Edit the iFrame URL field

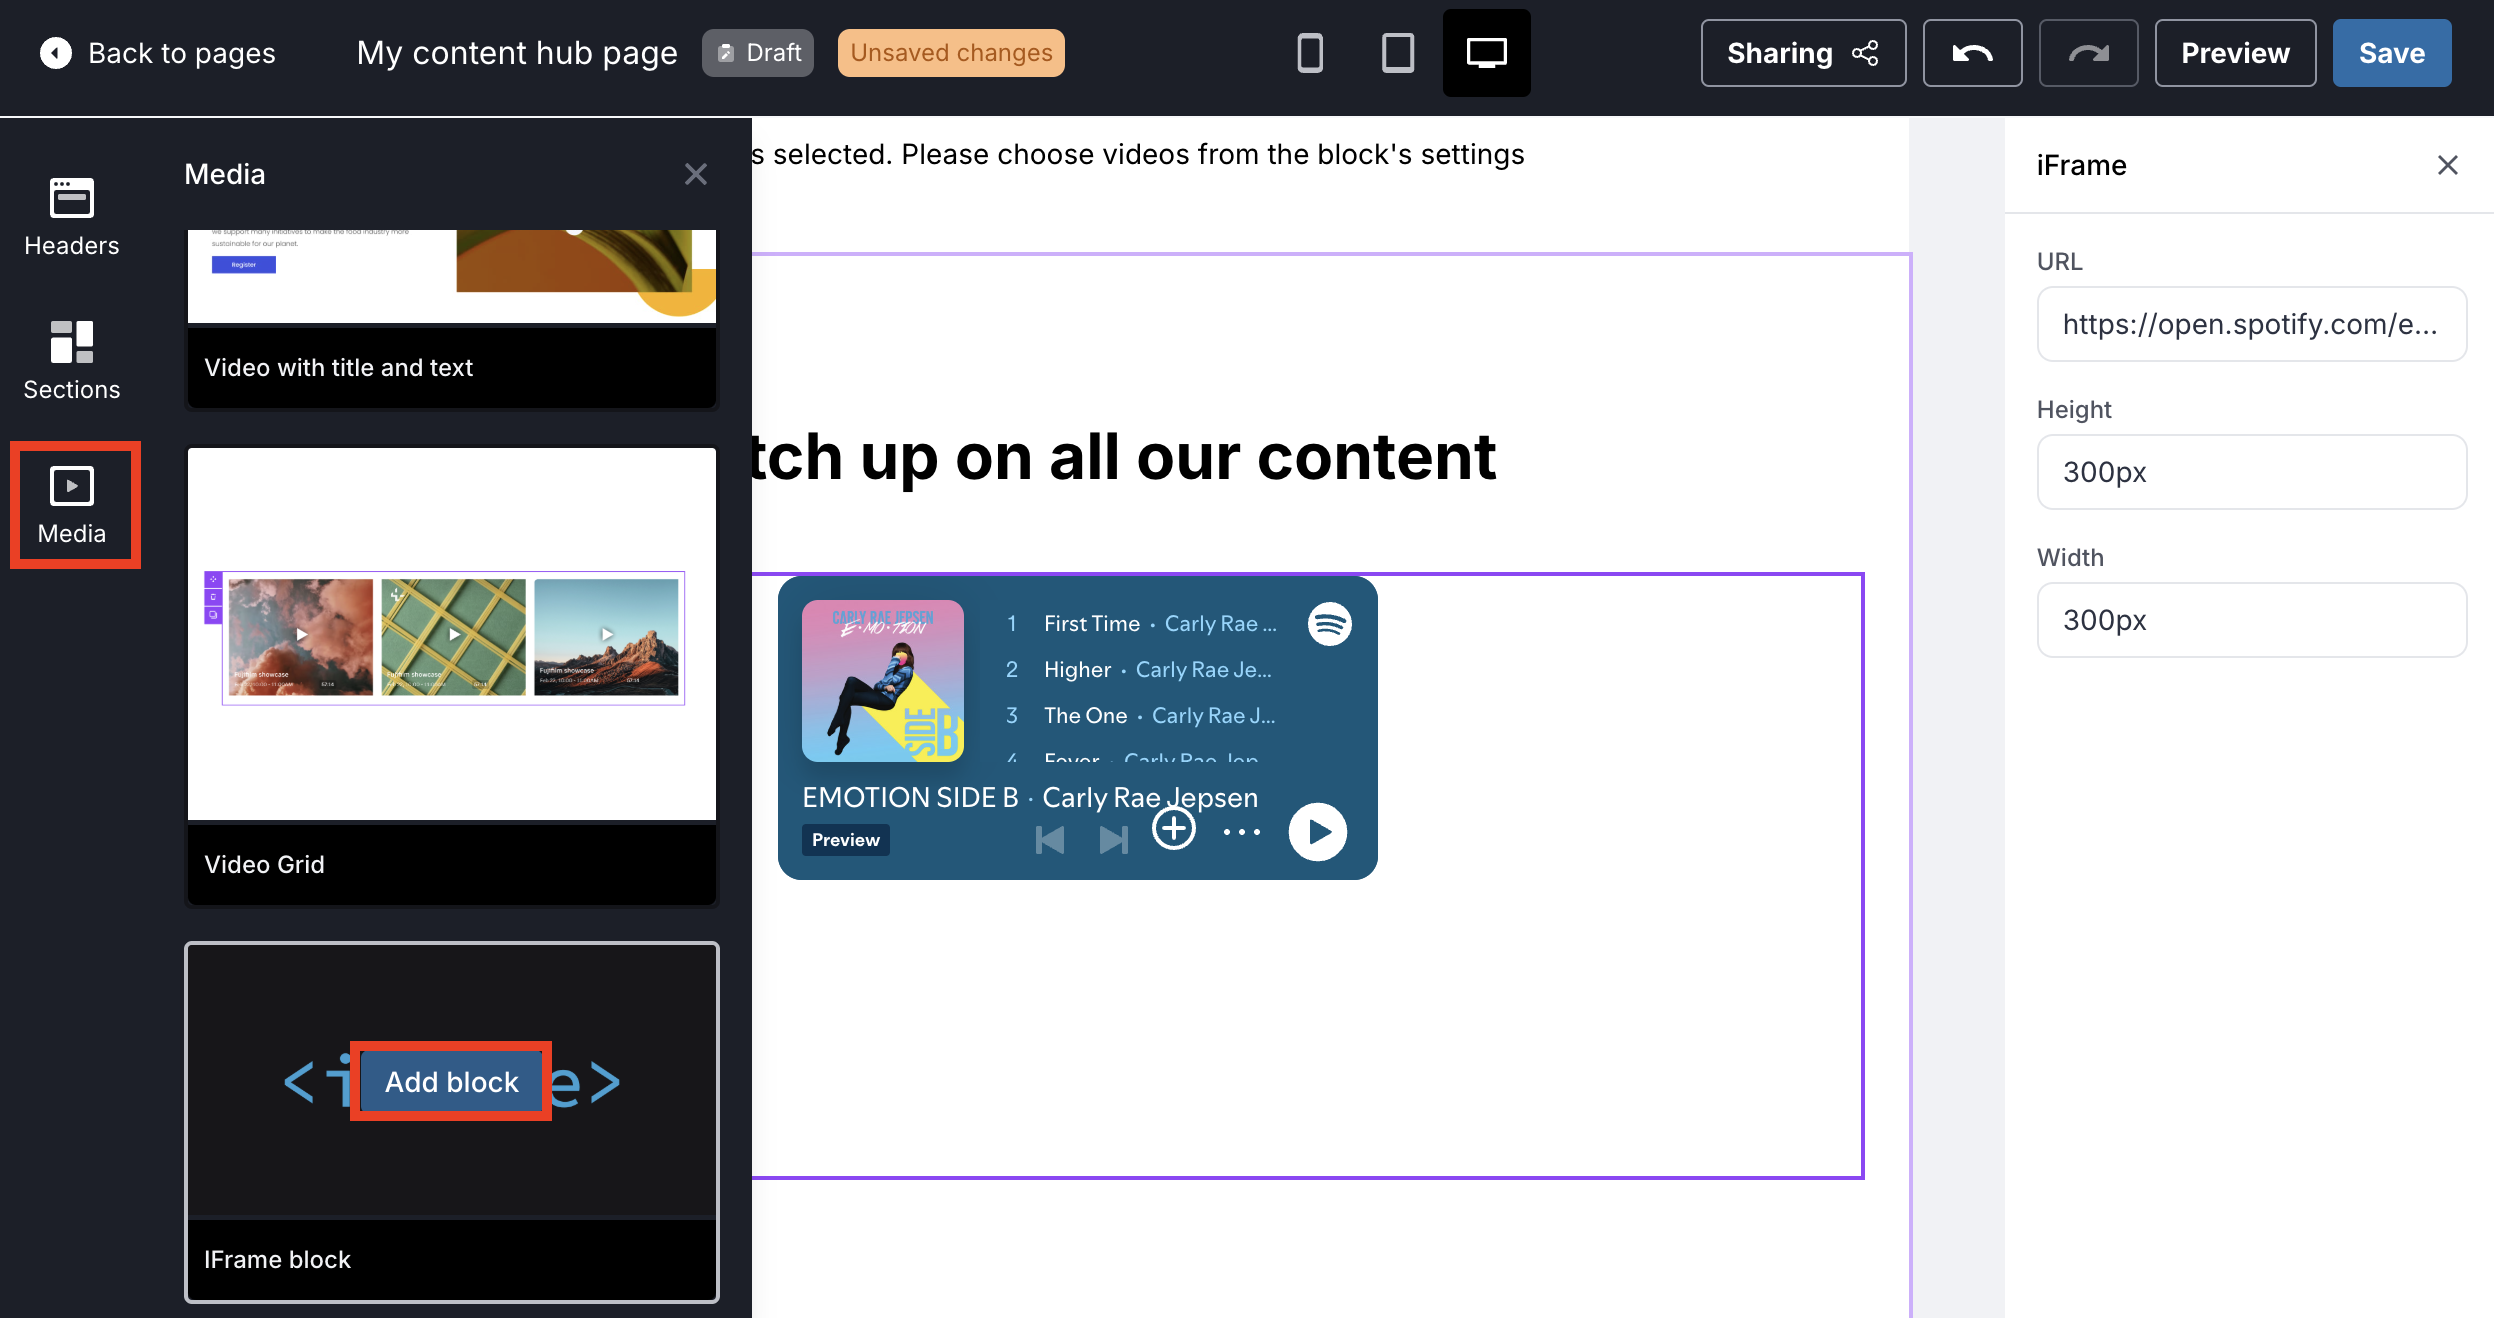coord(2251,324)
